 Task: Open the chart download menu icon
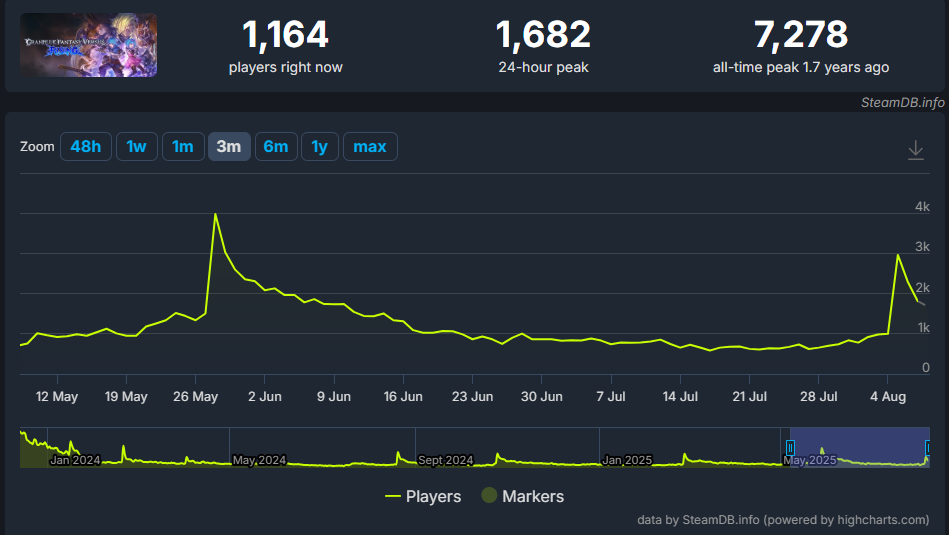pyautogui.click(x=916, y=149)
